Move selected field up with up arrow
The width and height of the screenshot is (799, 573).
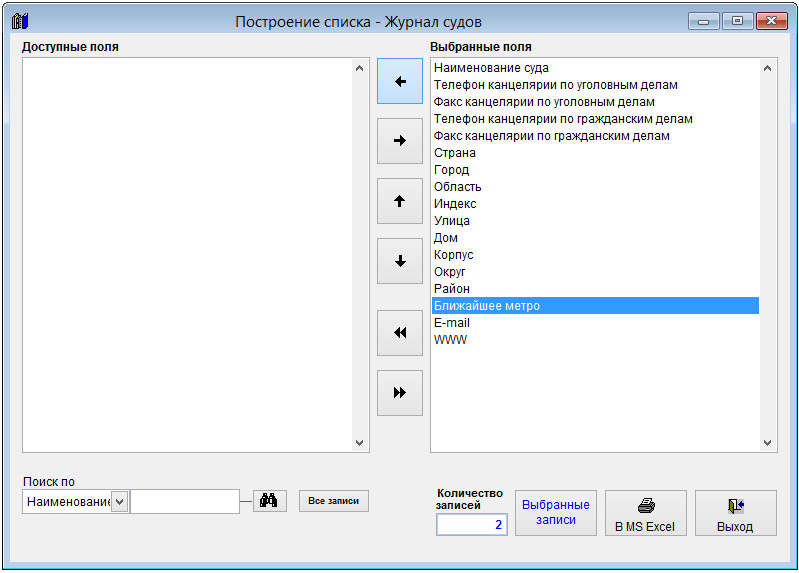(400, 201)
